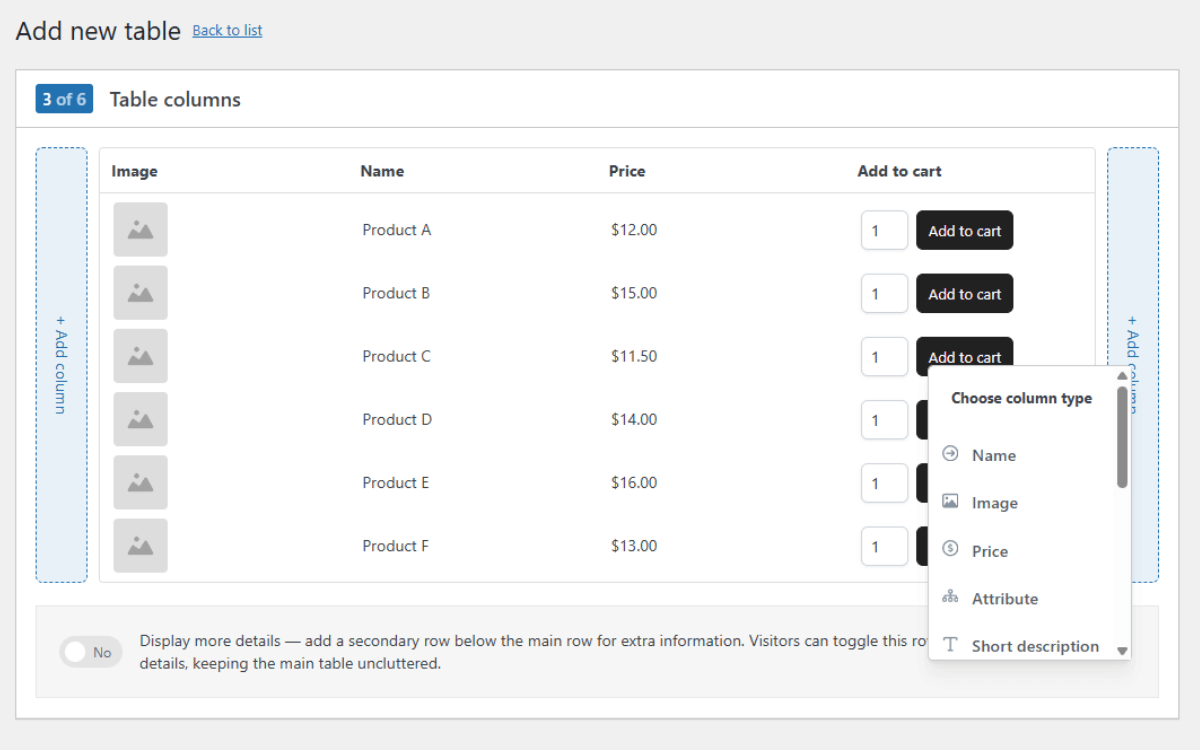Click the Price dollar icon

tap(950, 550)
